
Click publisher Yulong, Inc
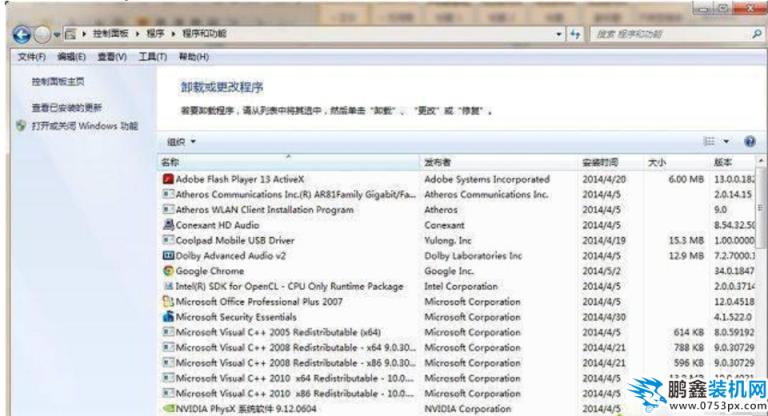point(448,240)
